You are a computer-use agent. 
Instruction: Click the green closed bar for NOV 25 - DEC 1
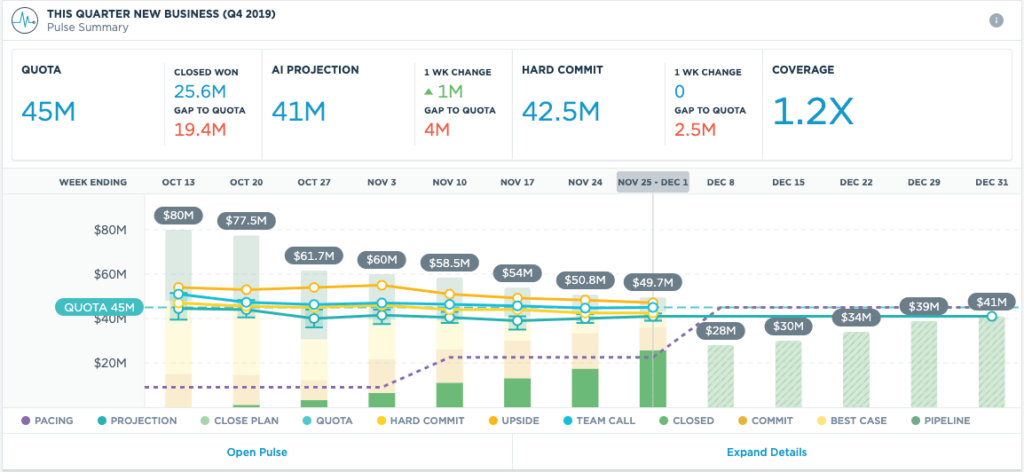653,379
